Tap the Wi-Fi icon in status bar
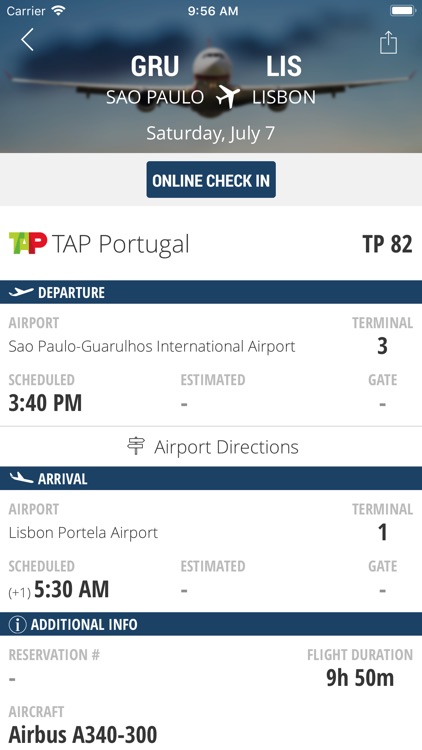The width and height of the screenshot is (422, 750). pos(59,11)
